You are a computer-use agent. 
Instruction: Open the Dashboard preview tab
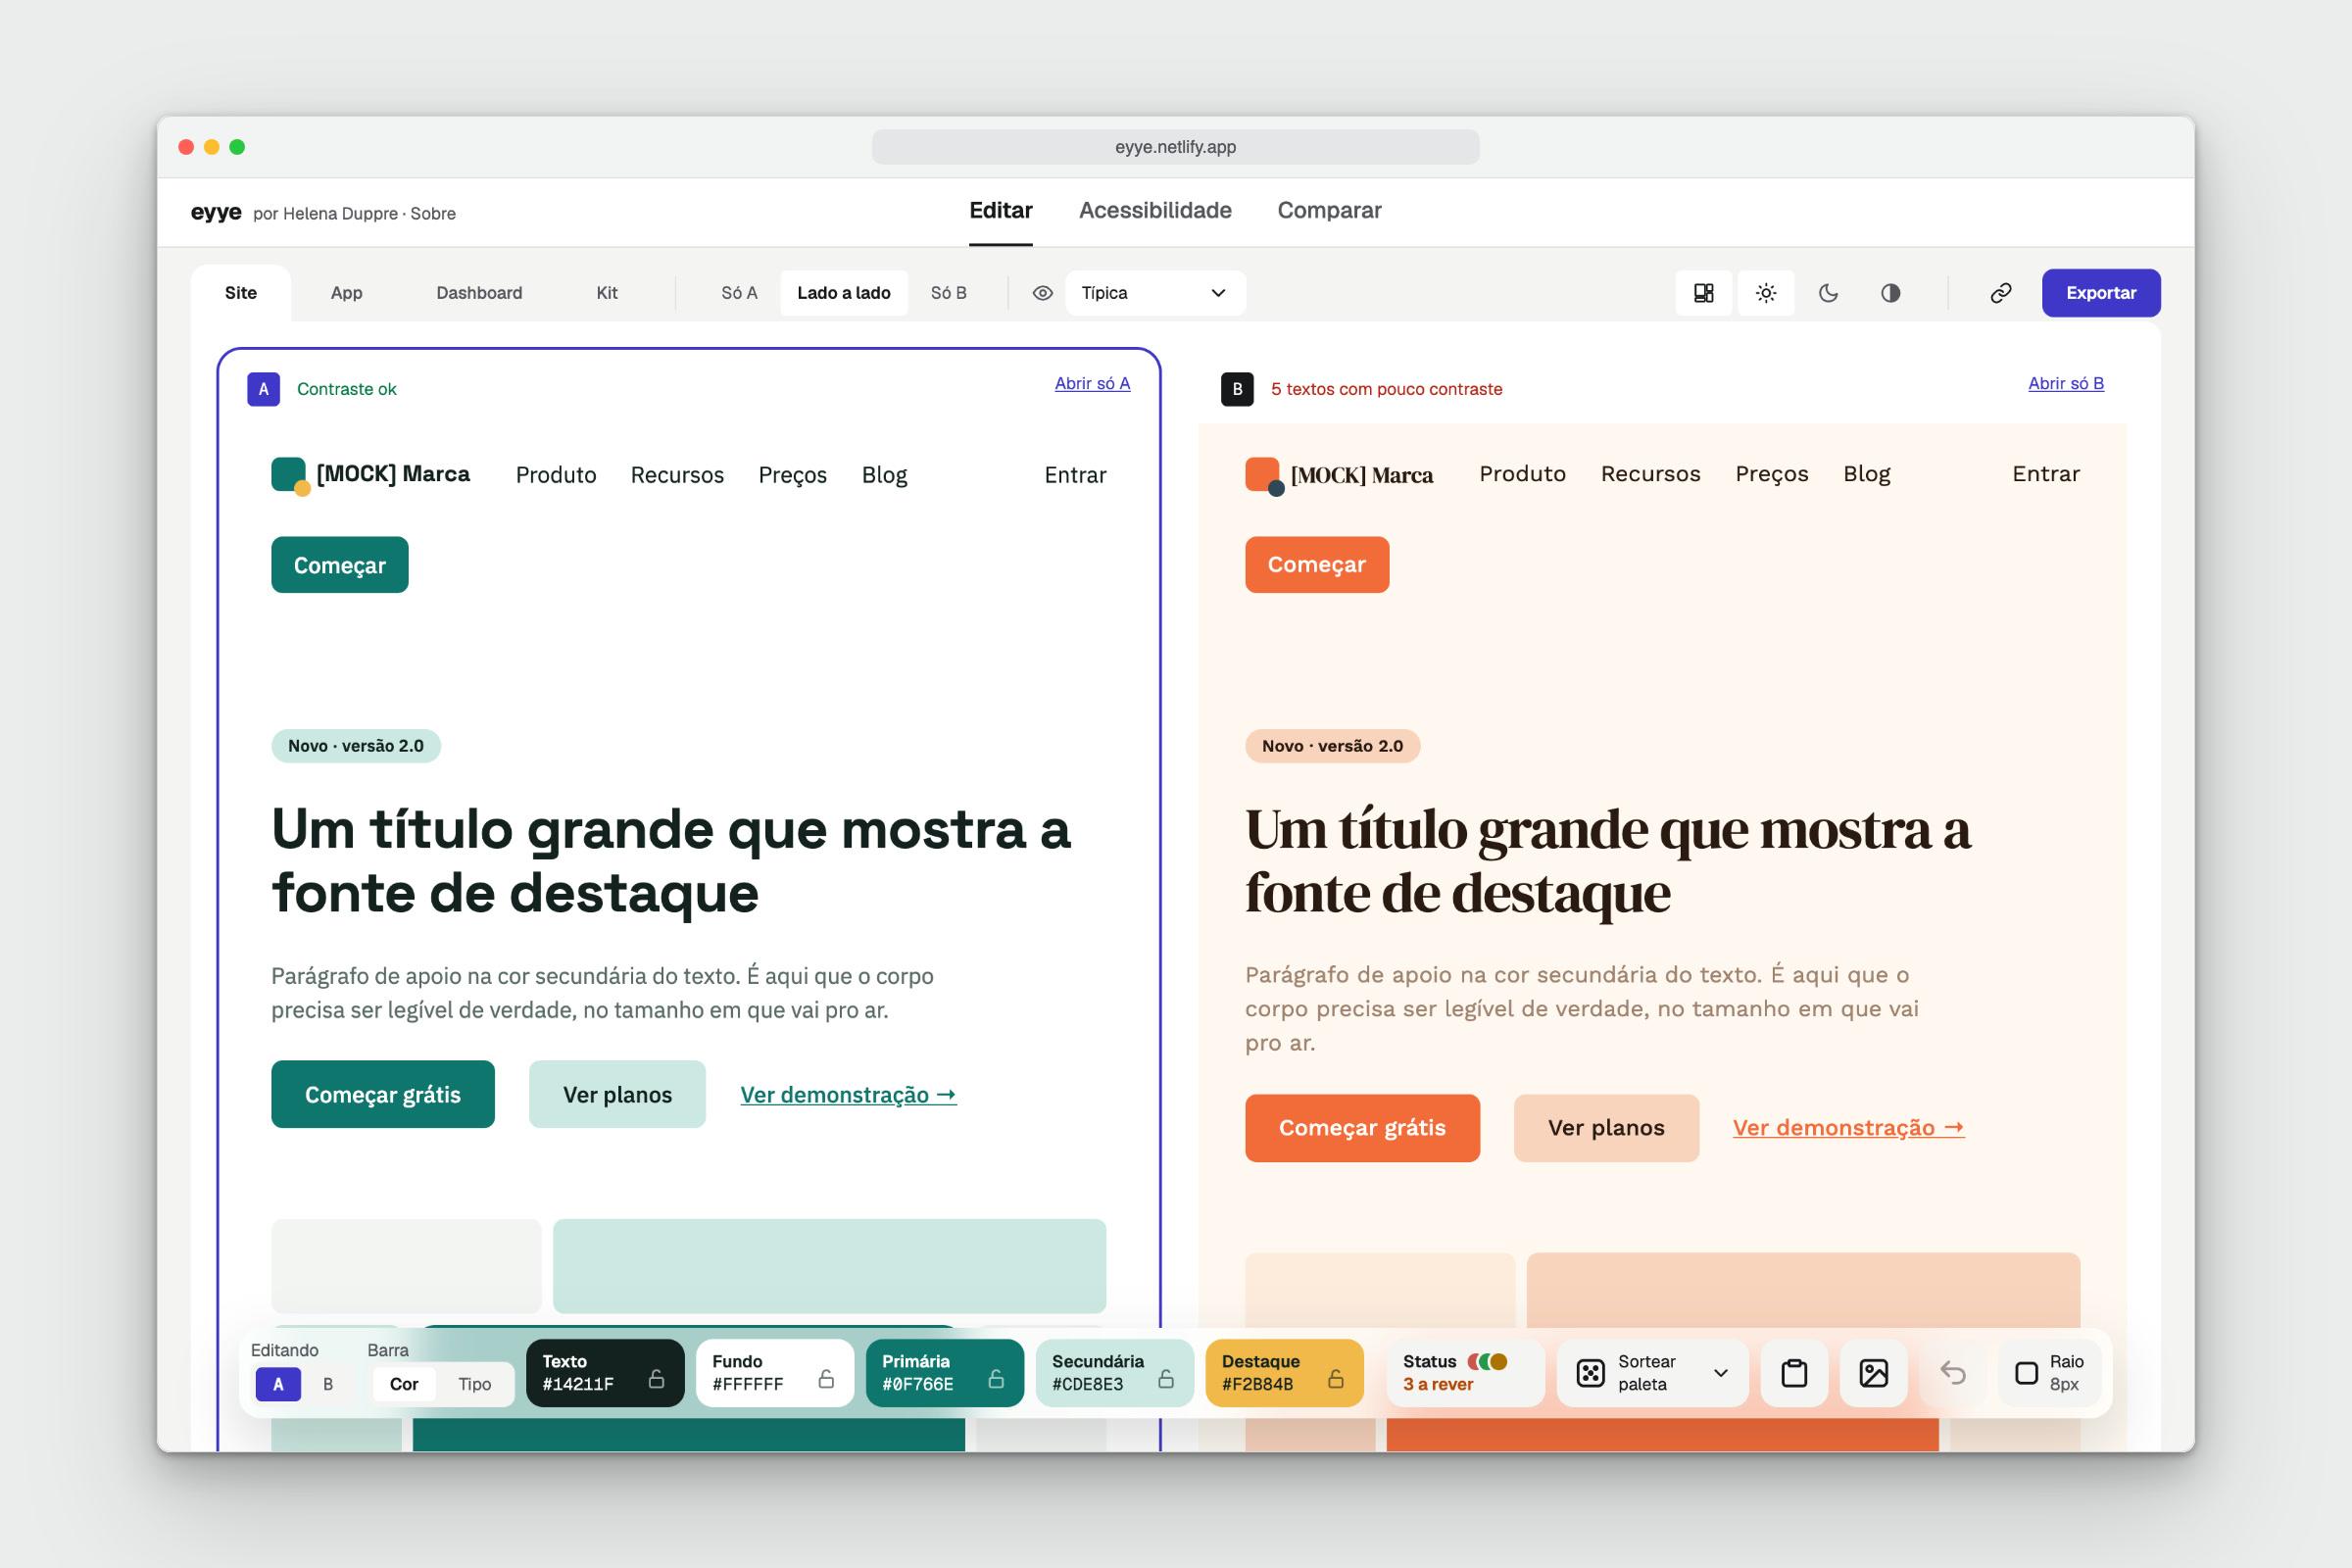click(479, 293)
